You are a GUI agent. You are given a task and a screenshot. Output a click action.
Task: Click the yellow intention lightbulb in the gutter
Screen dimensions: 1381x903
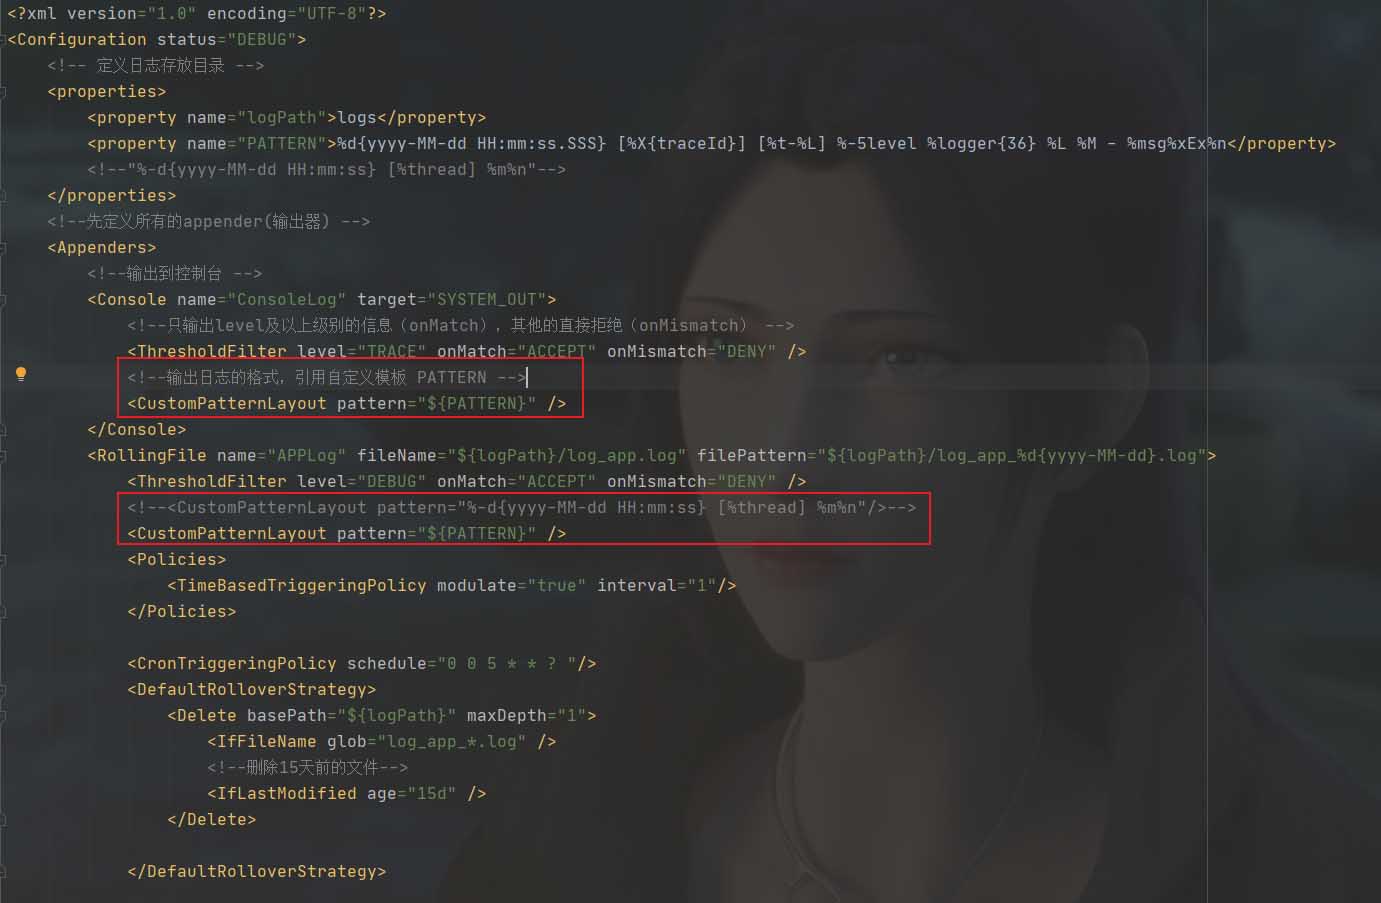20,374
